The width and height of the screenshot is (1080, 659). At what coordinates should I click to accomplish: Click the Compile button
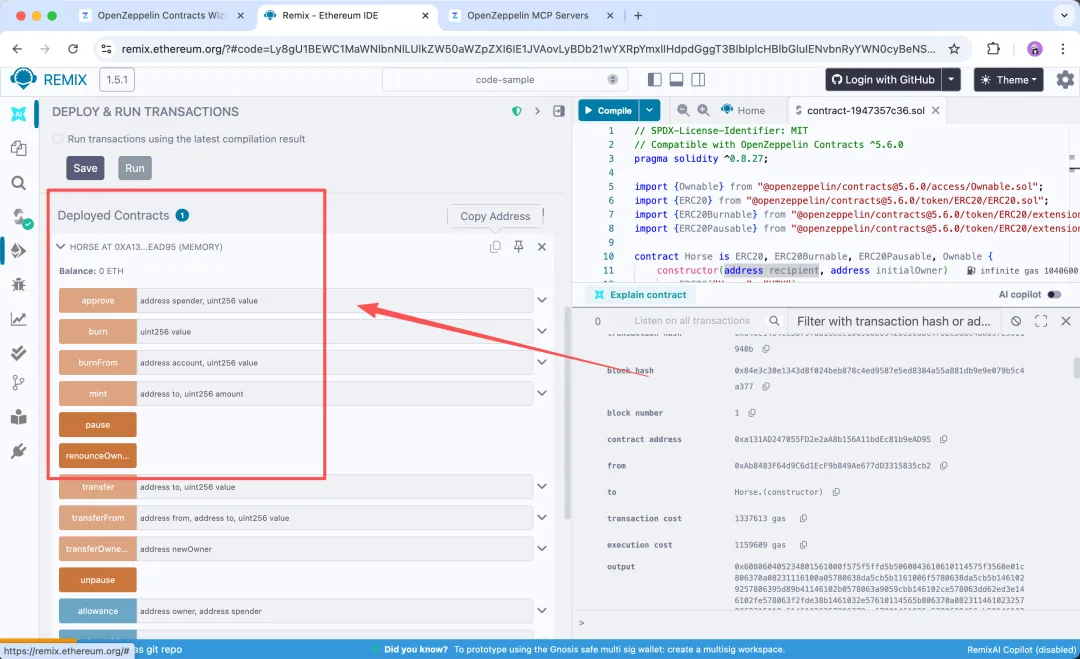click(x=609, y=110)
